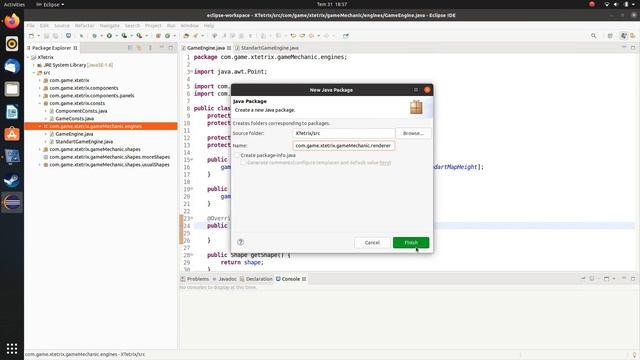
Task: Enable Create package-info.java checkbox
Action: point(237,155)
